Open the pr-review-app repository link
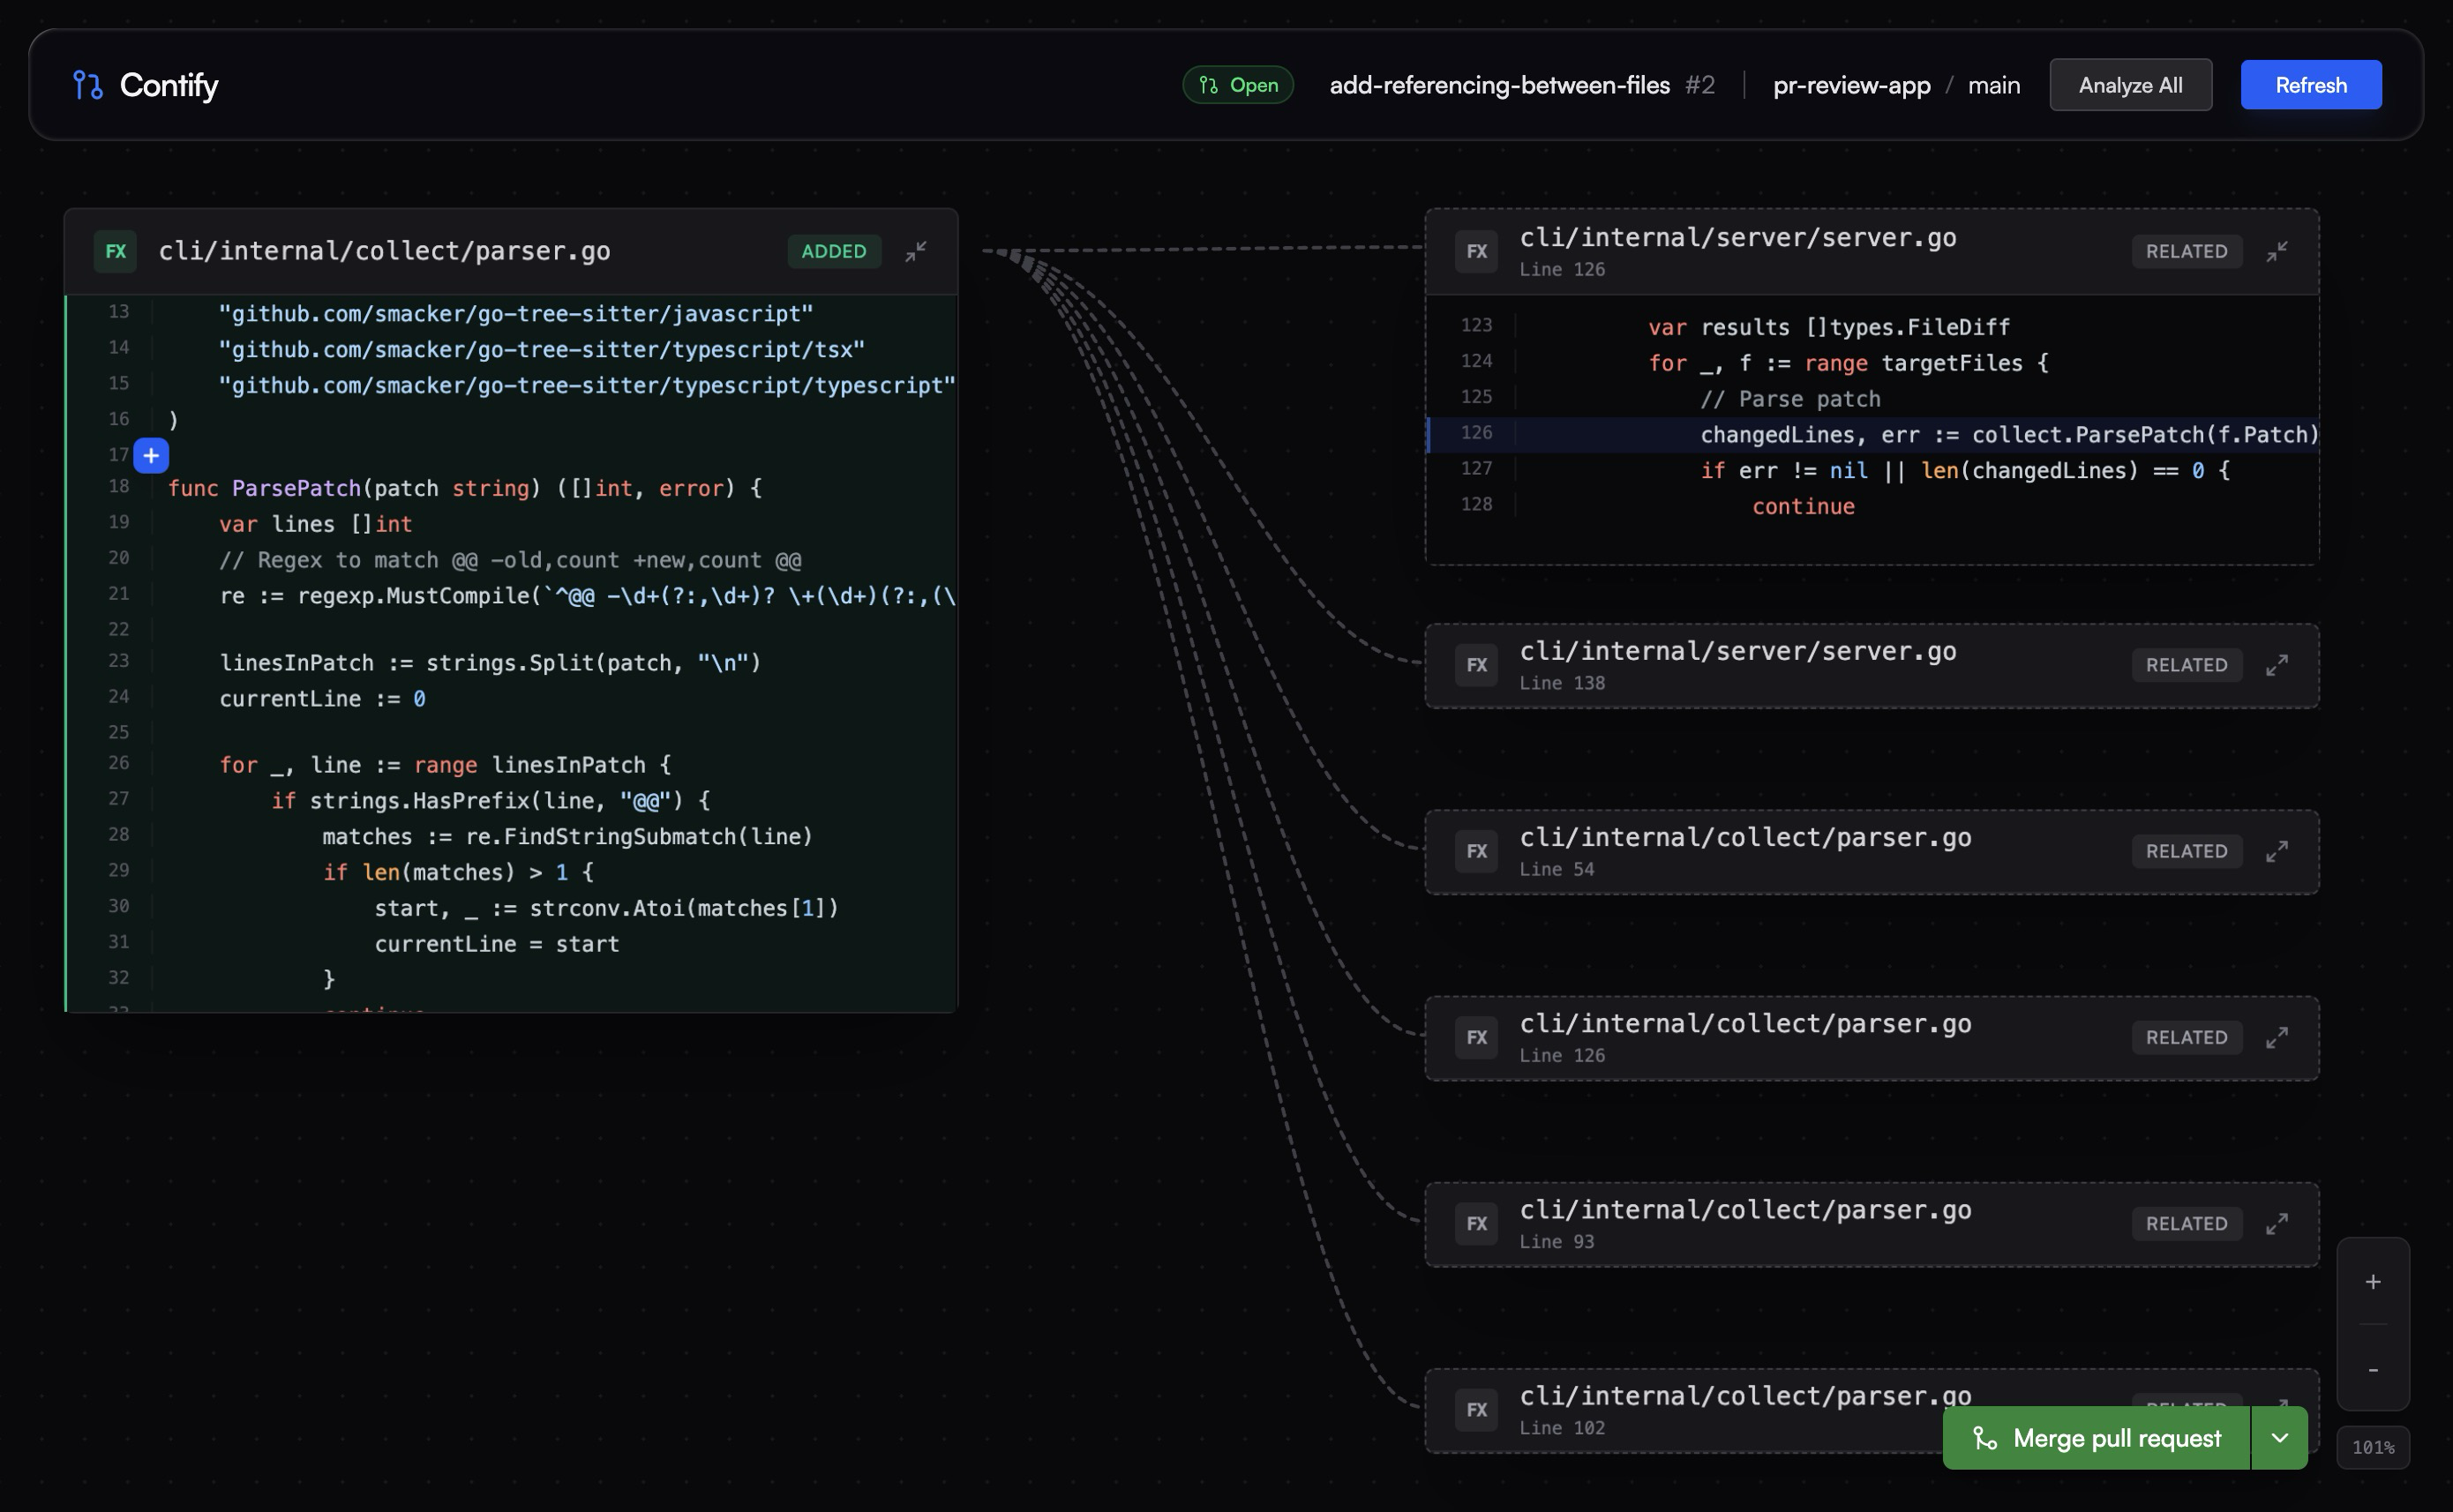Screen dimensions: 2453x1512 pyautogui.click(x=1851, y=86)
